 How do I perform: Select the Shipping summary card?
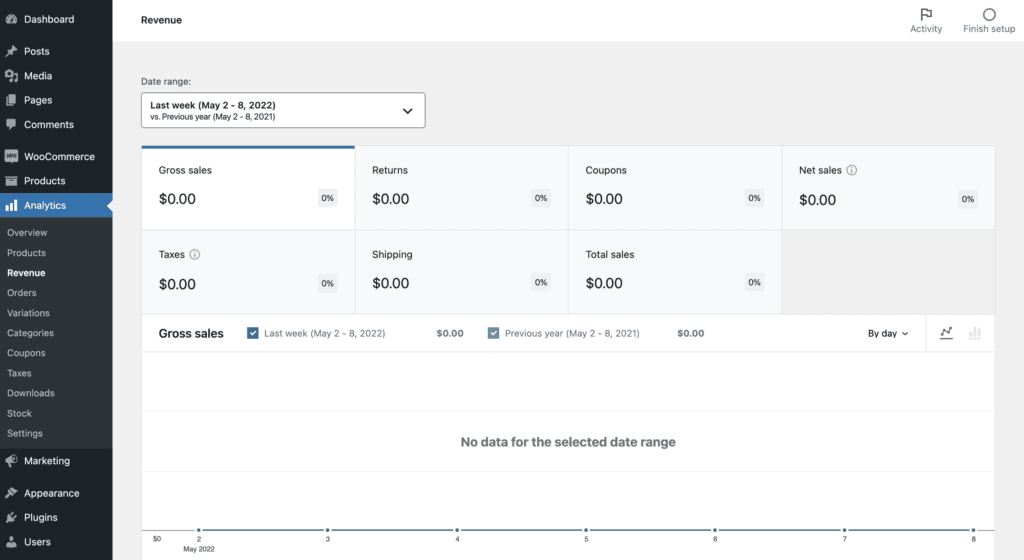[461, 272]
